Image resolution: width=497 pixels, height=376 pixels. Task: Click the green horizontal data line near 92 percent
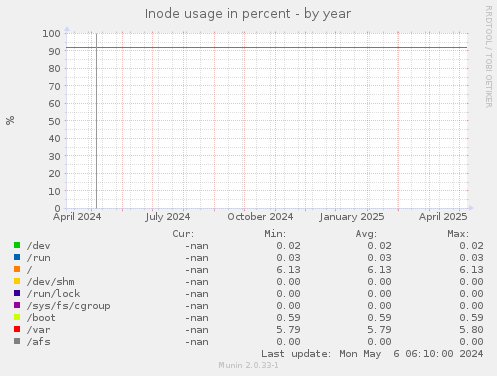[267, 48]
